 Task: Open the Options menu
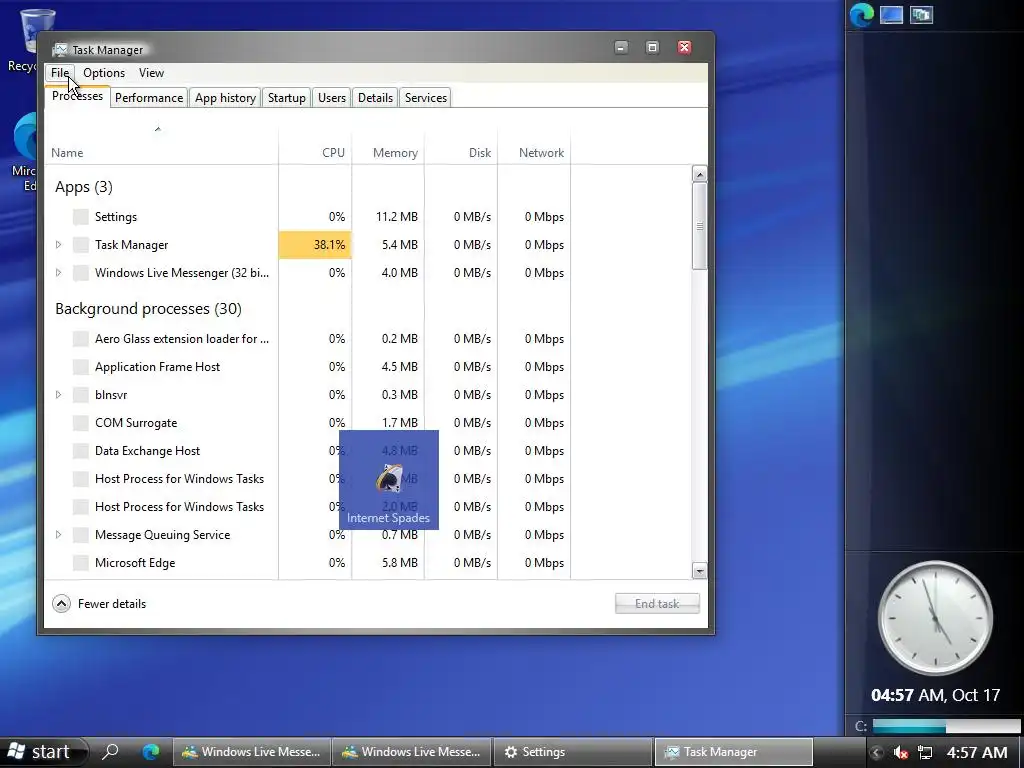point(104,73)
